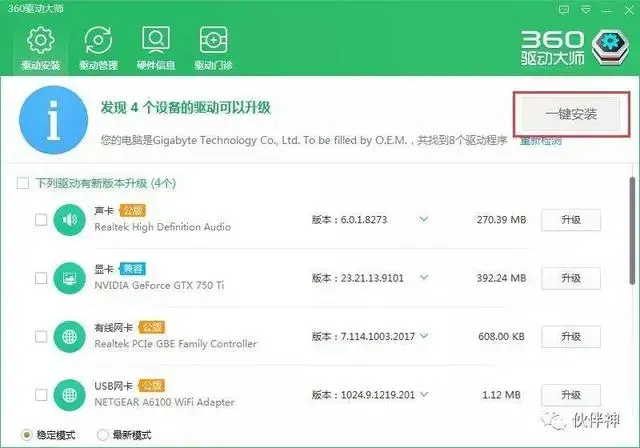Viewport: 640px width, 448px height.
Task: Click 升级 for NVIDIA GeForce GTX 750 Ti
Action: pyautogui.click(x=571, y=278)
